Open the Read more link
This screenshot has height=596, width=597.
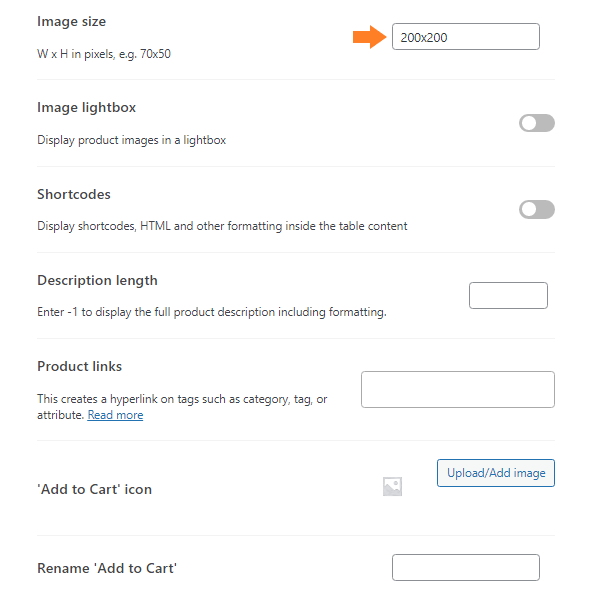click(x=115, y=415)
